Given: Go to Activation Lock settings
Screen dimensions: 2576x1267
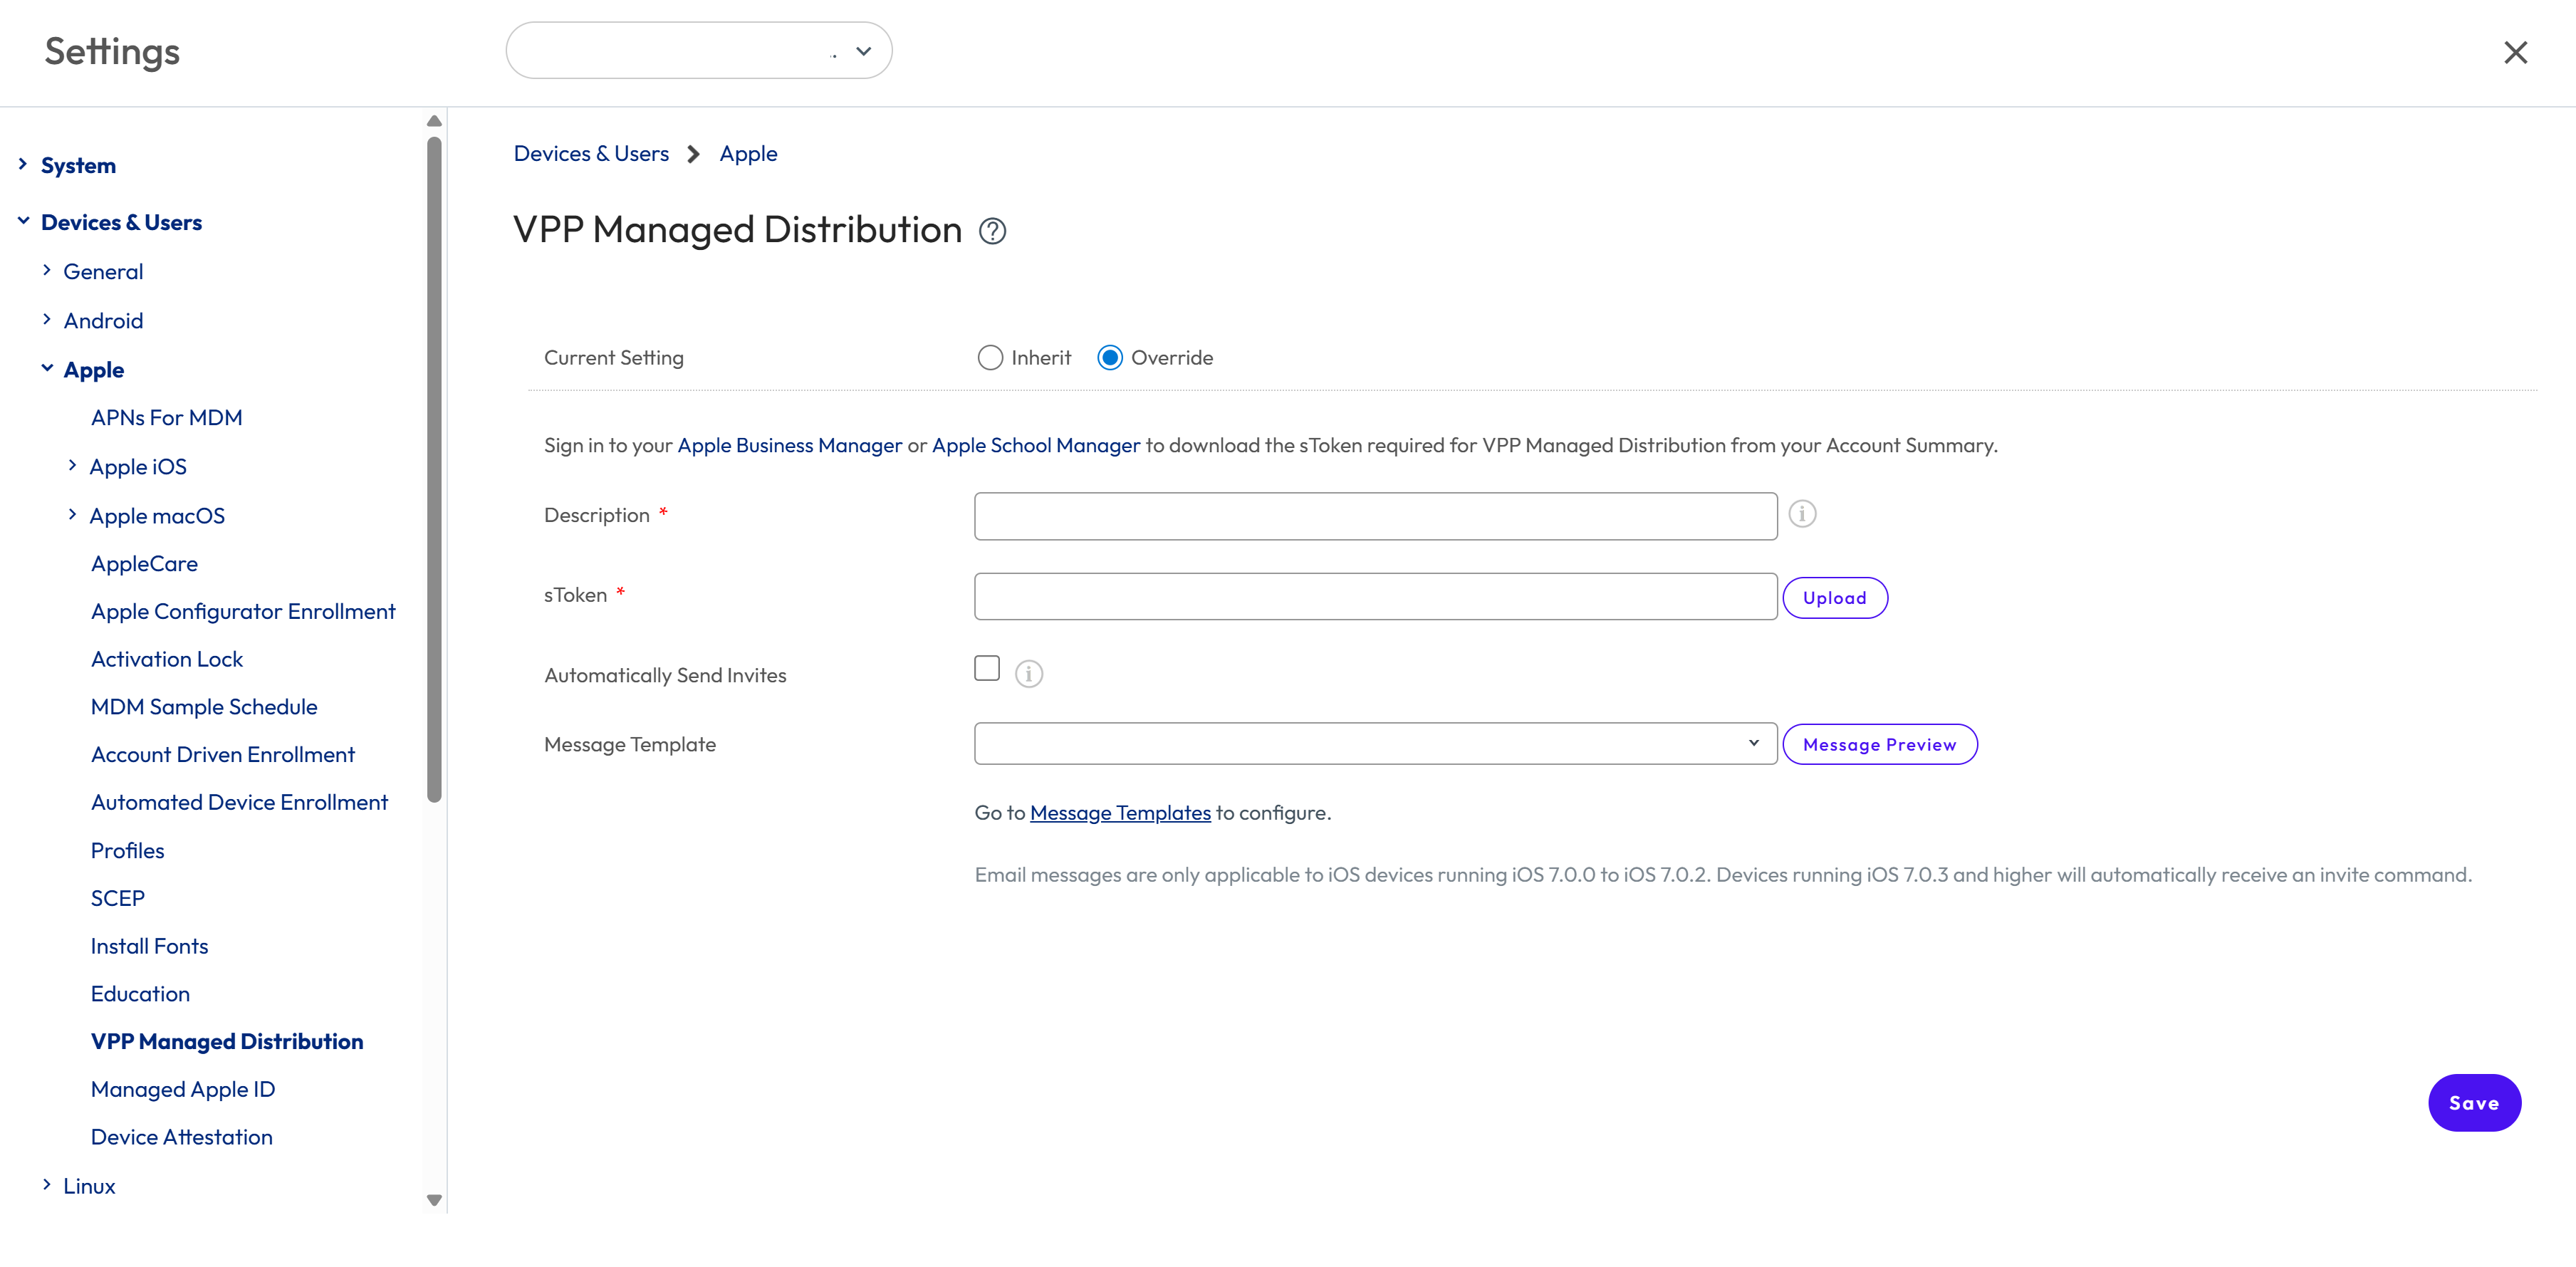Looking at the screenshot, I should [167, 660].
